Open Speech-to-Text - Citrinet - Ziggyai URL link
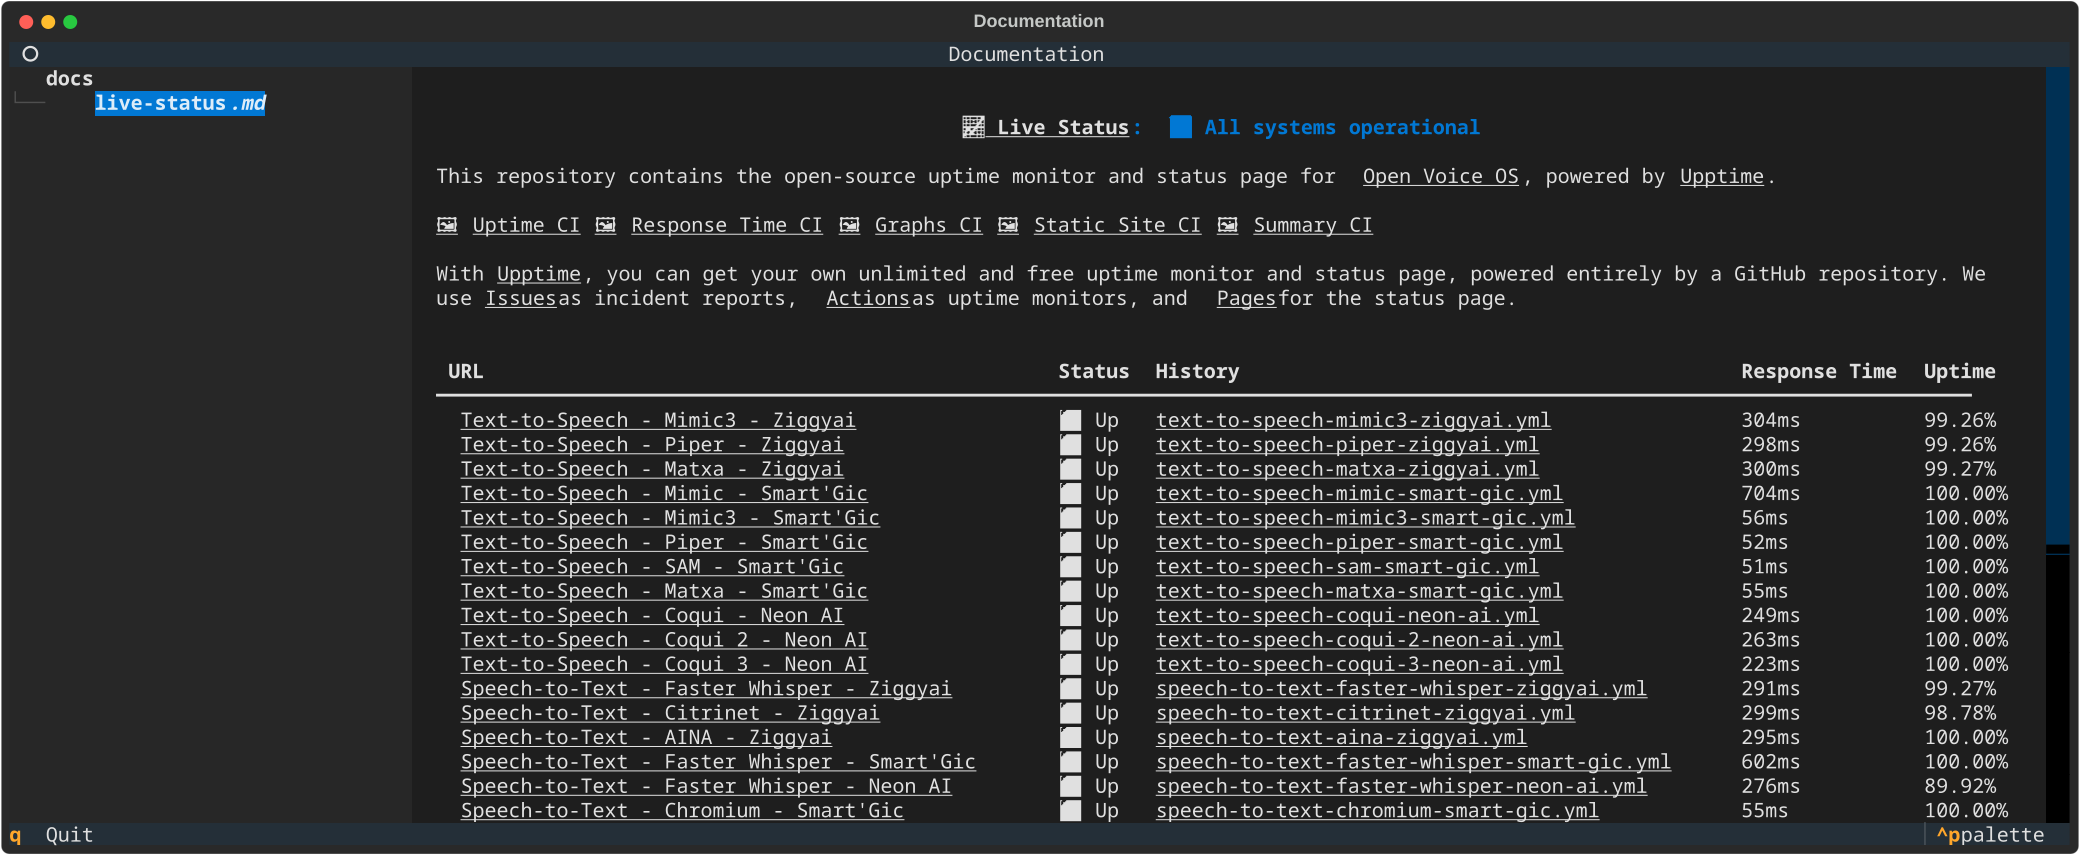Image resolution: width=2080 pixels, height=855 pixels. pos(670,713)
